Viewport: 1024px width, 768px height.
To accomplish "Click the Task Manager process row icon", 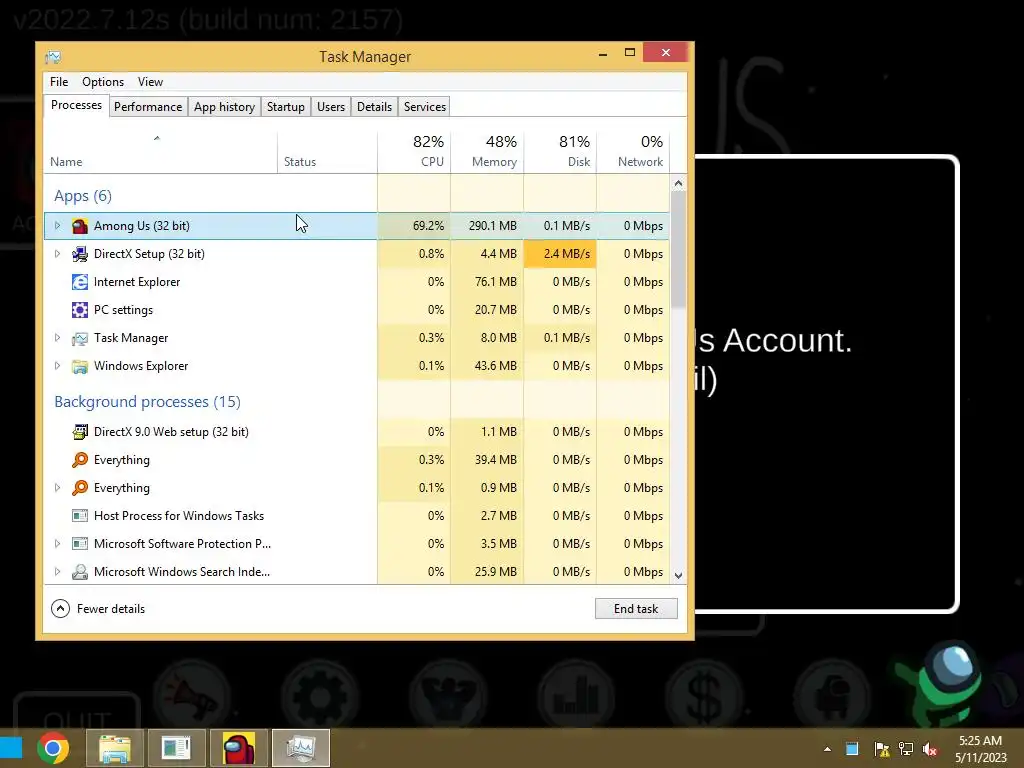I will [80, 338].
